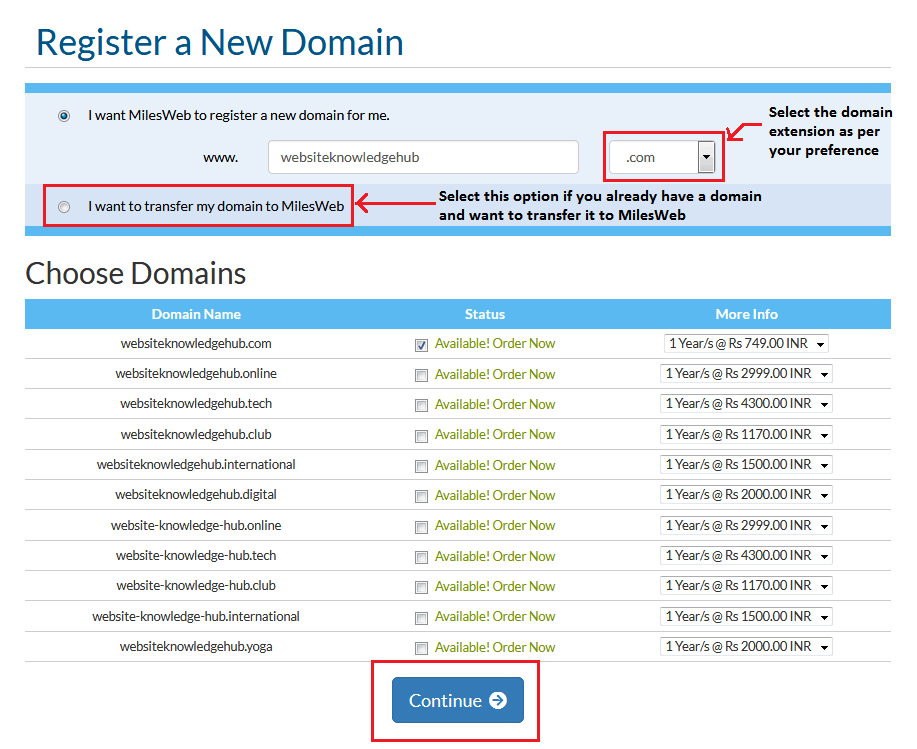
Task: Click the arrow icon in the Continue button
Action: coord(498,700)
